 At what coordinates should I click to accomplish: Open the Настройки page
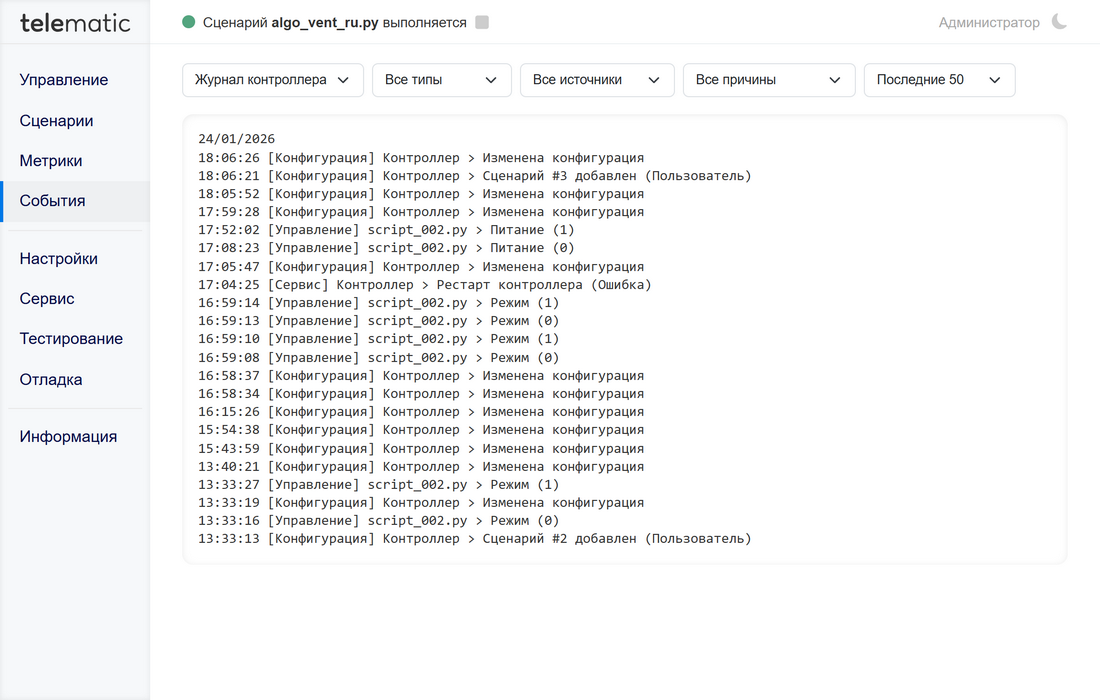[59, 259]
